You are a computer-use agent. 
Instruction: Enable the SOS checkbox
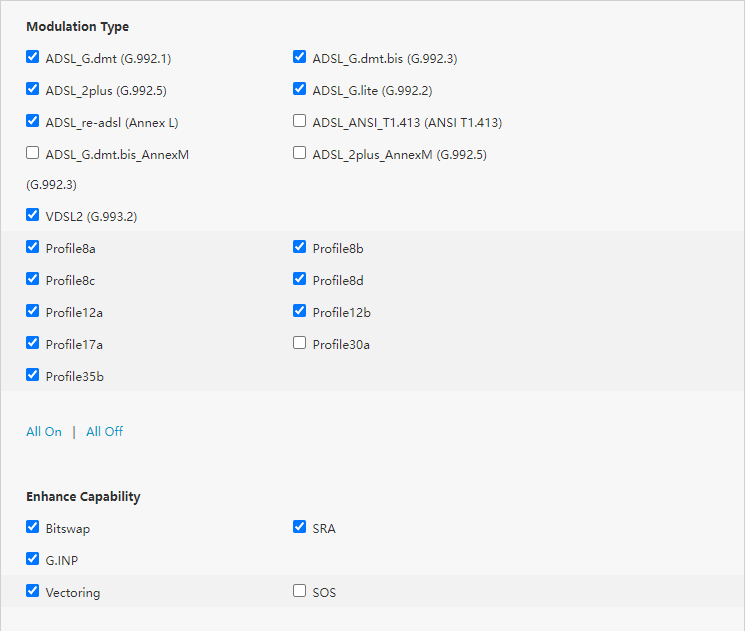299,591
